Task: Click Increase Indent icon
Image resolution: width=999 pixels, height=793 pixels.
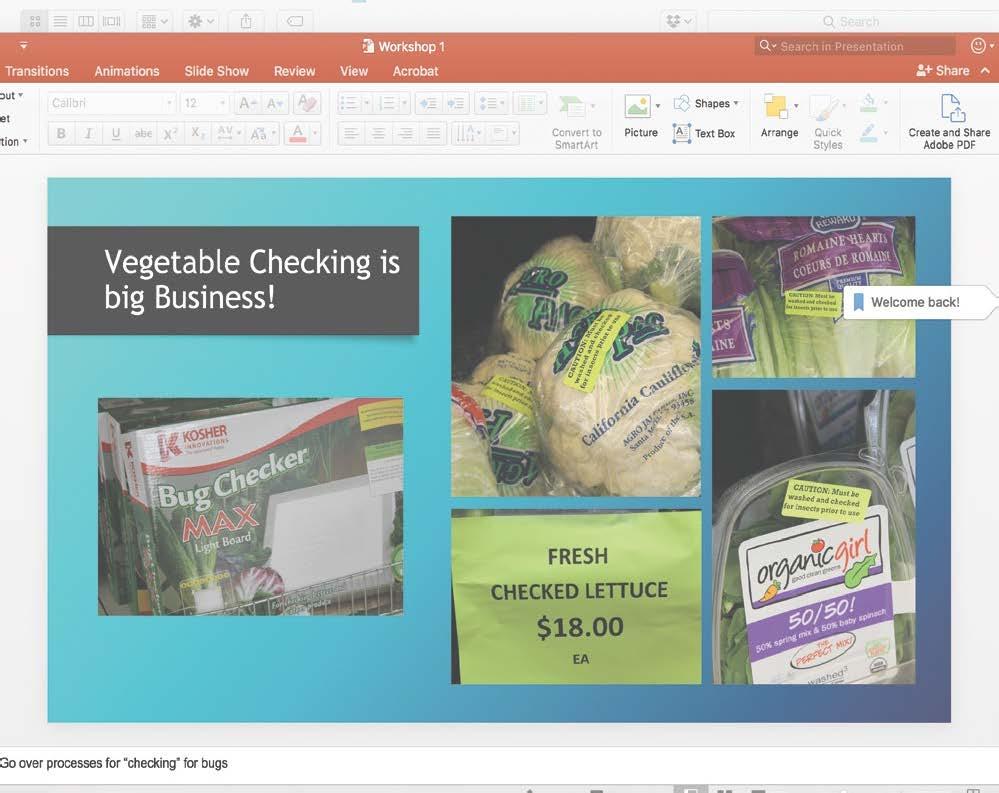Action: [x=456, y=103]
